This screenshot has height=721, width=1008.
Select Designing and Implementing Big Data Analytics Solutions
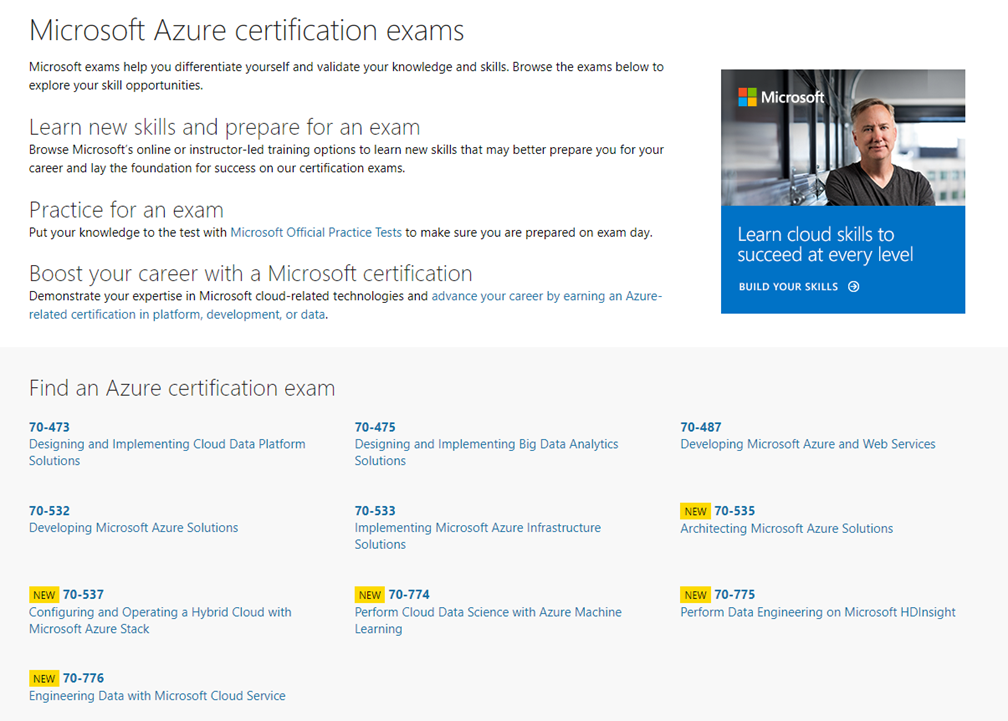tap(487, 452)
